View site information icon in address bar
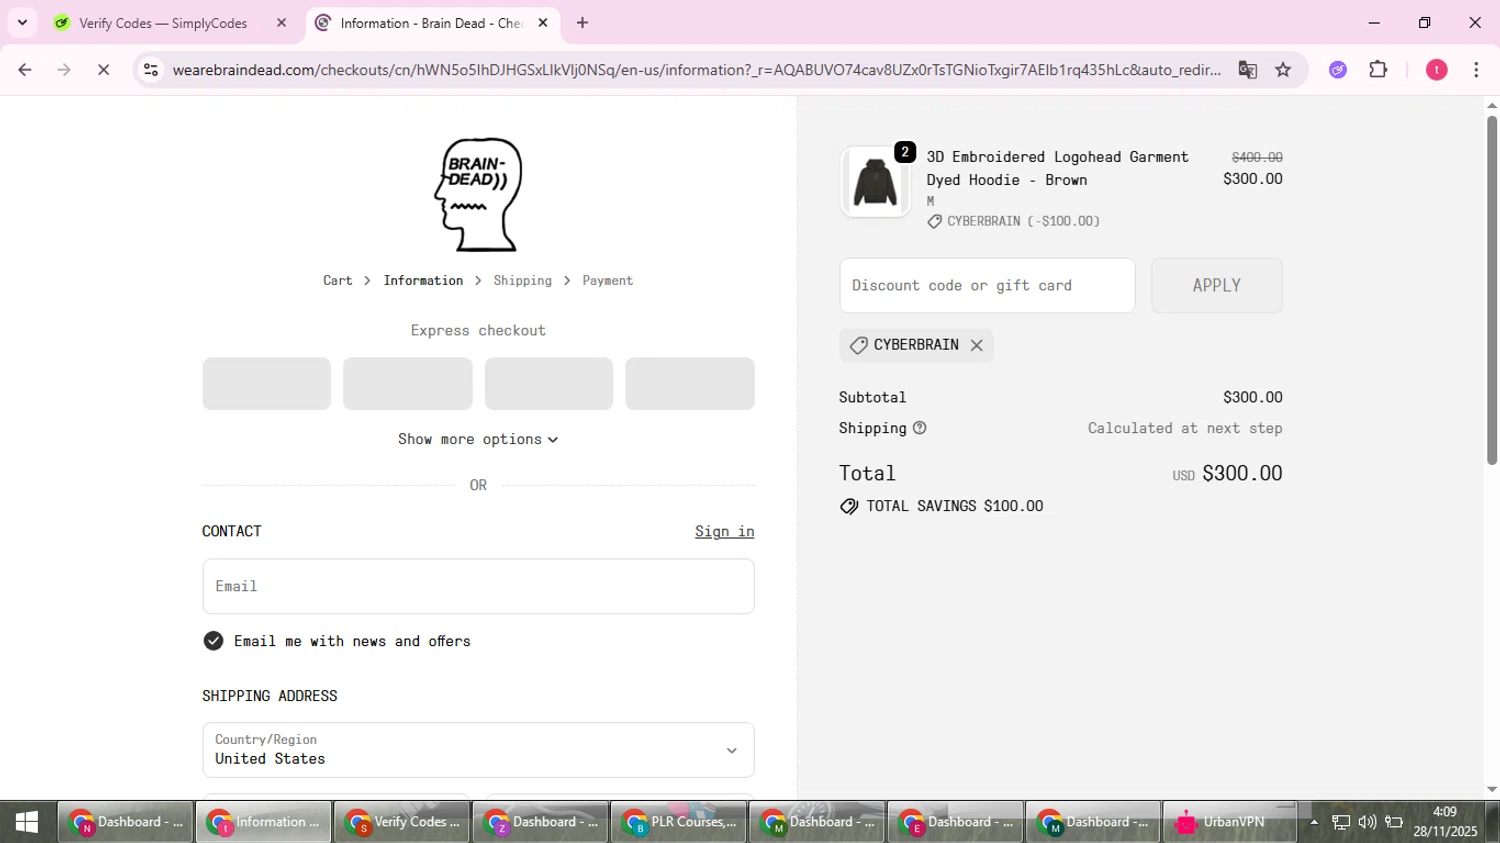 click(x=151, y=70)
